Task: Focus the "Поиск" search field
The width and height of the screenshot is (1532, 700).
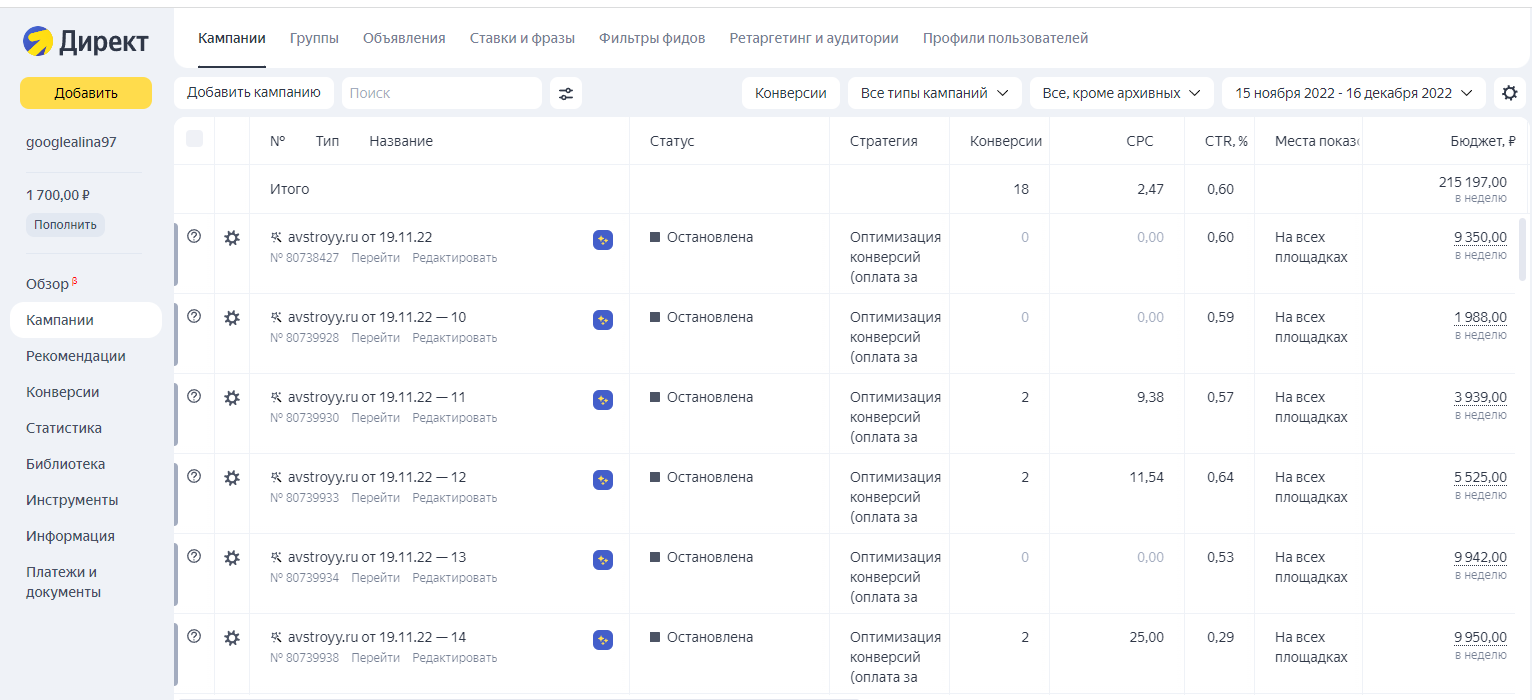Action: tap(441, 93)
